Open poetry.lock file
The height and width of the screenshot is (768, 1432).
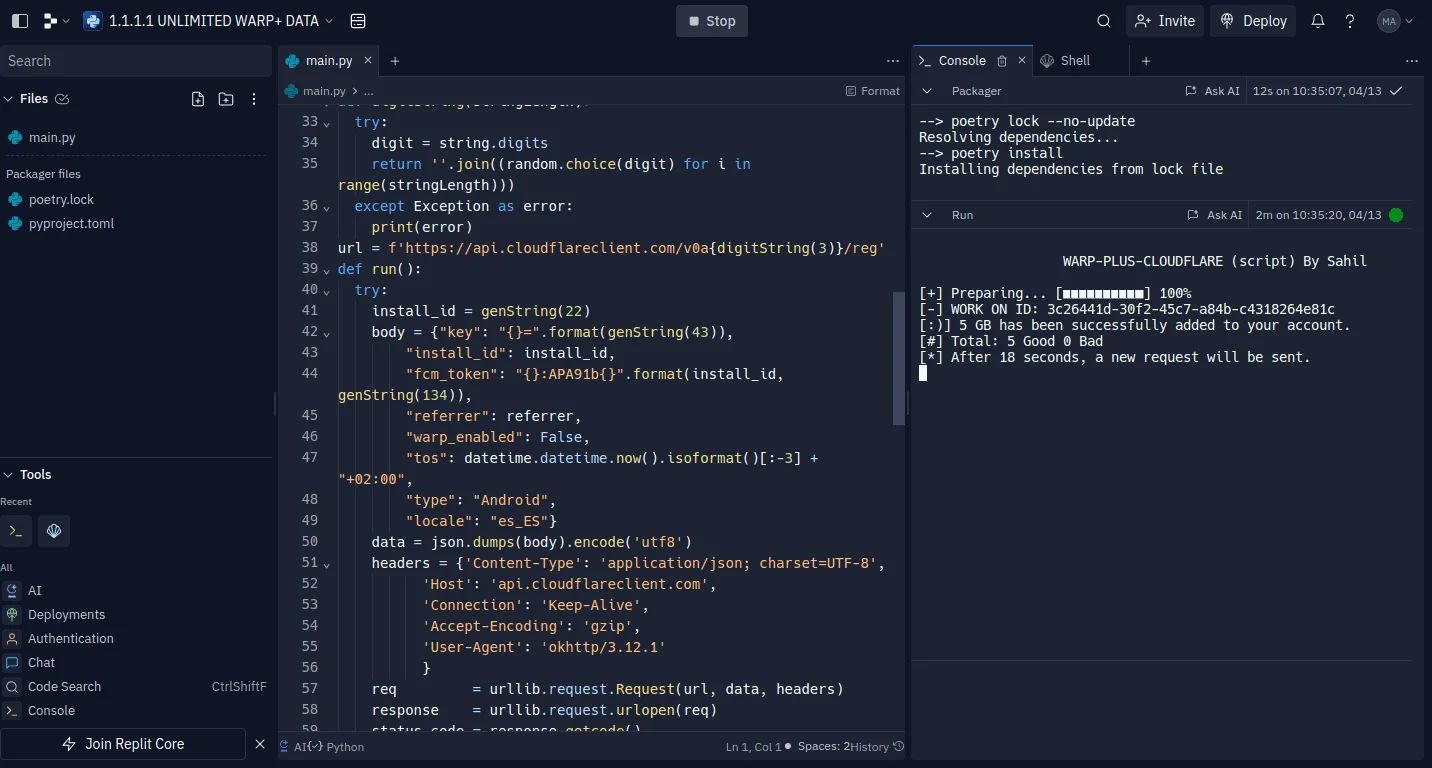136,200
